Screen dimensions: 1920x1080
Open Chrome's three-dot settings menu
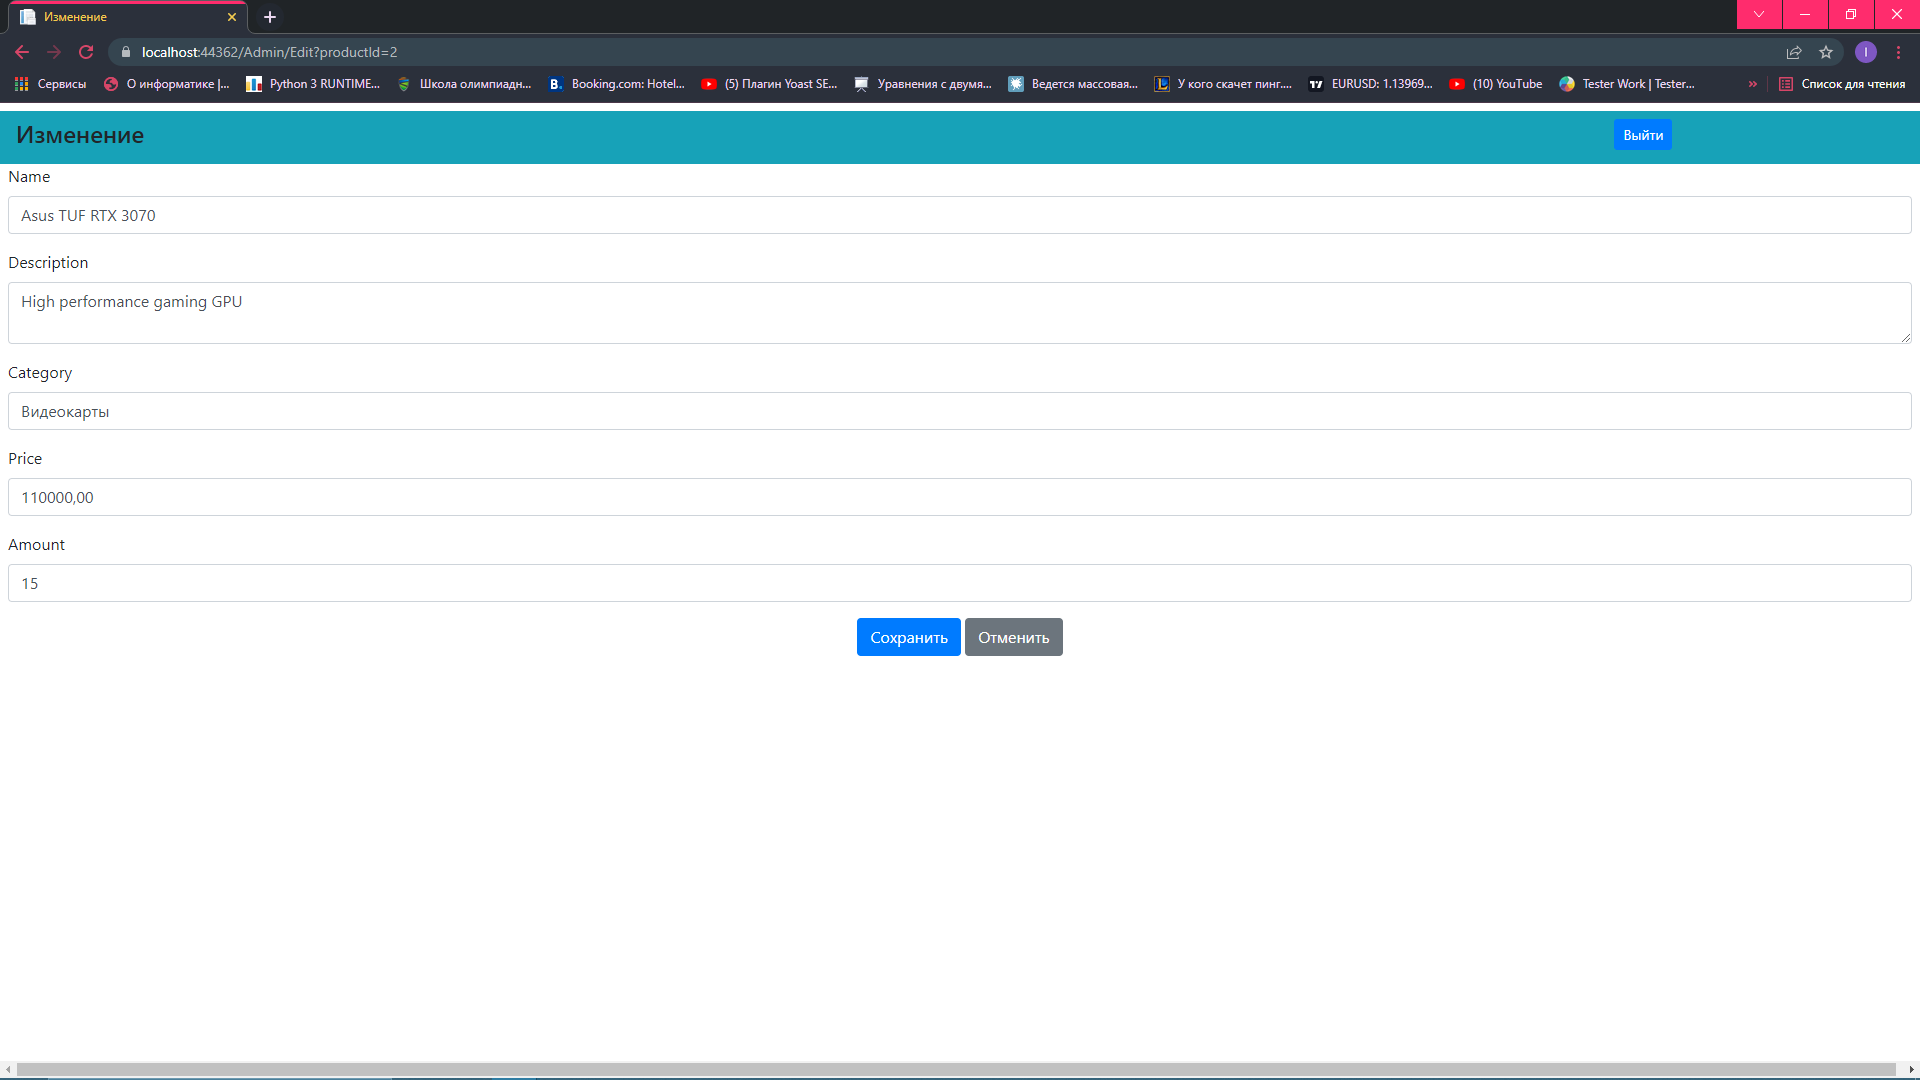(x=1901, y=52)
